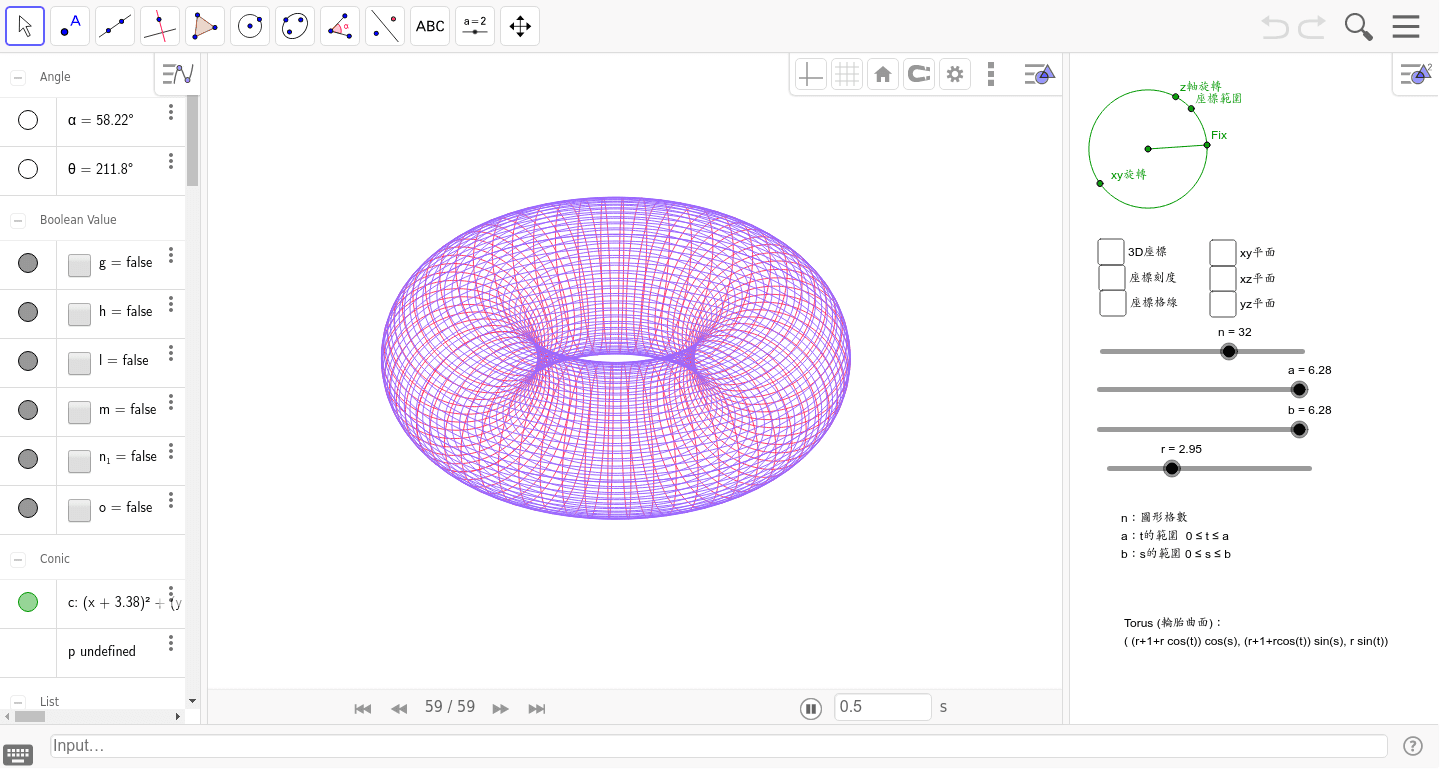Enable the 3D座標 checkbox
The image size is (1440, 769).
(1110, 251)
